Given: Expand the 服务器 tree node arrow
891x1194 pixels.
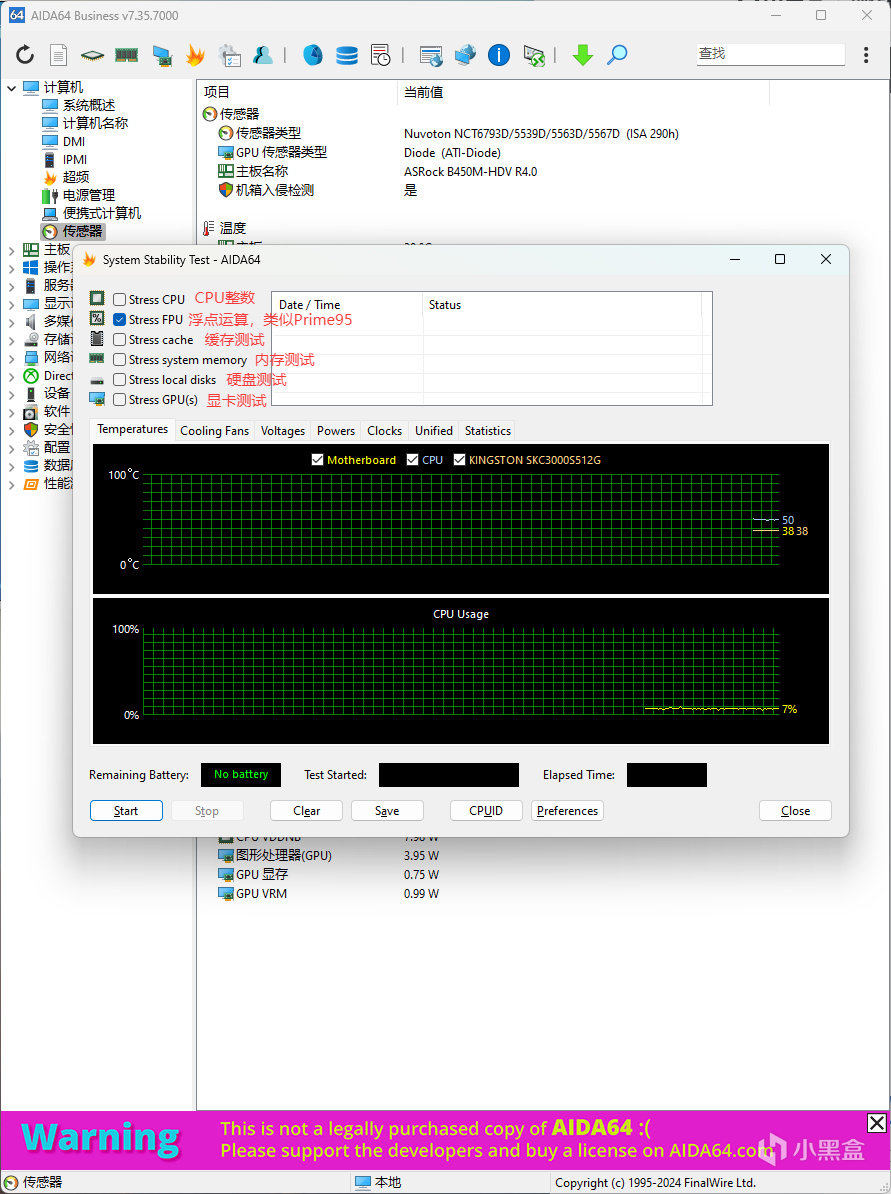Looking at the screenshot, I should pyautogui.click(x=11, y=286).
